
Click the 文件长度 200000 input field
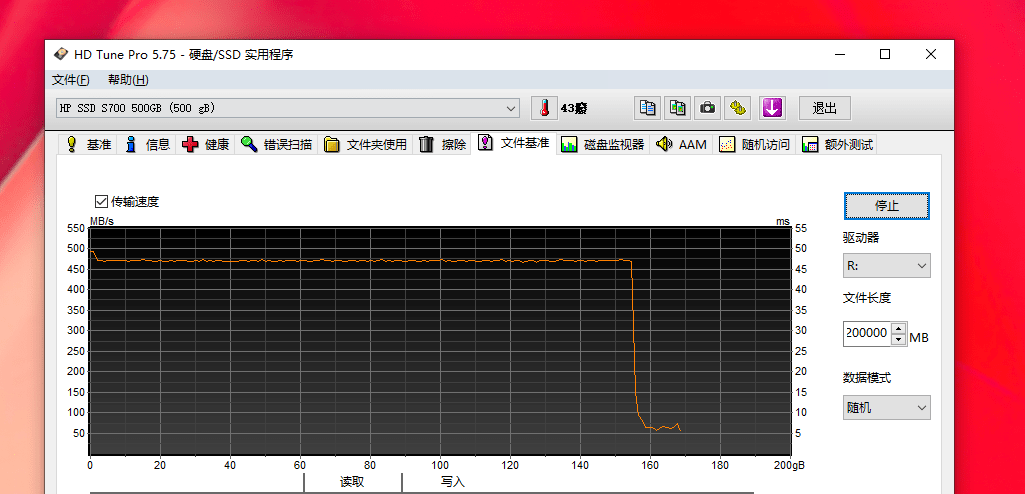[x=867, y=333]
